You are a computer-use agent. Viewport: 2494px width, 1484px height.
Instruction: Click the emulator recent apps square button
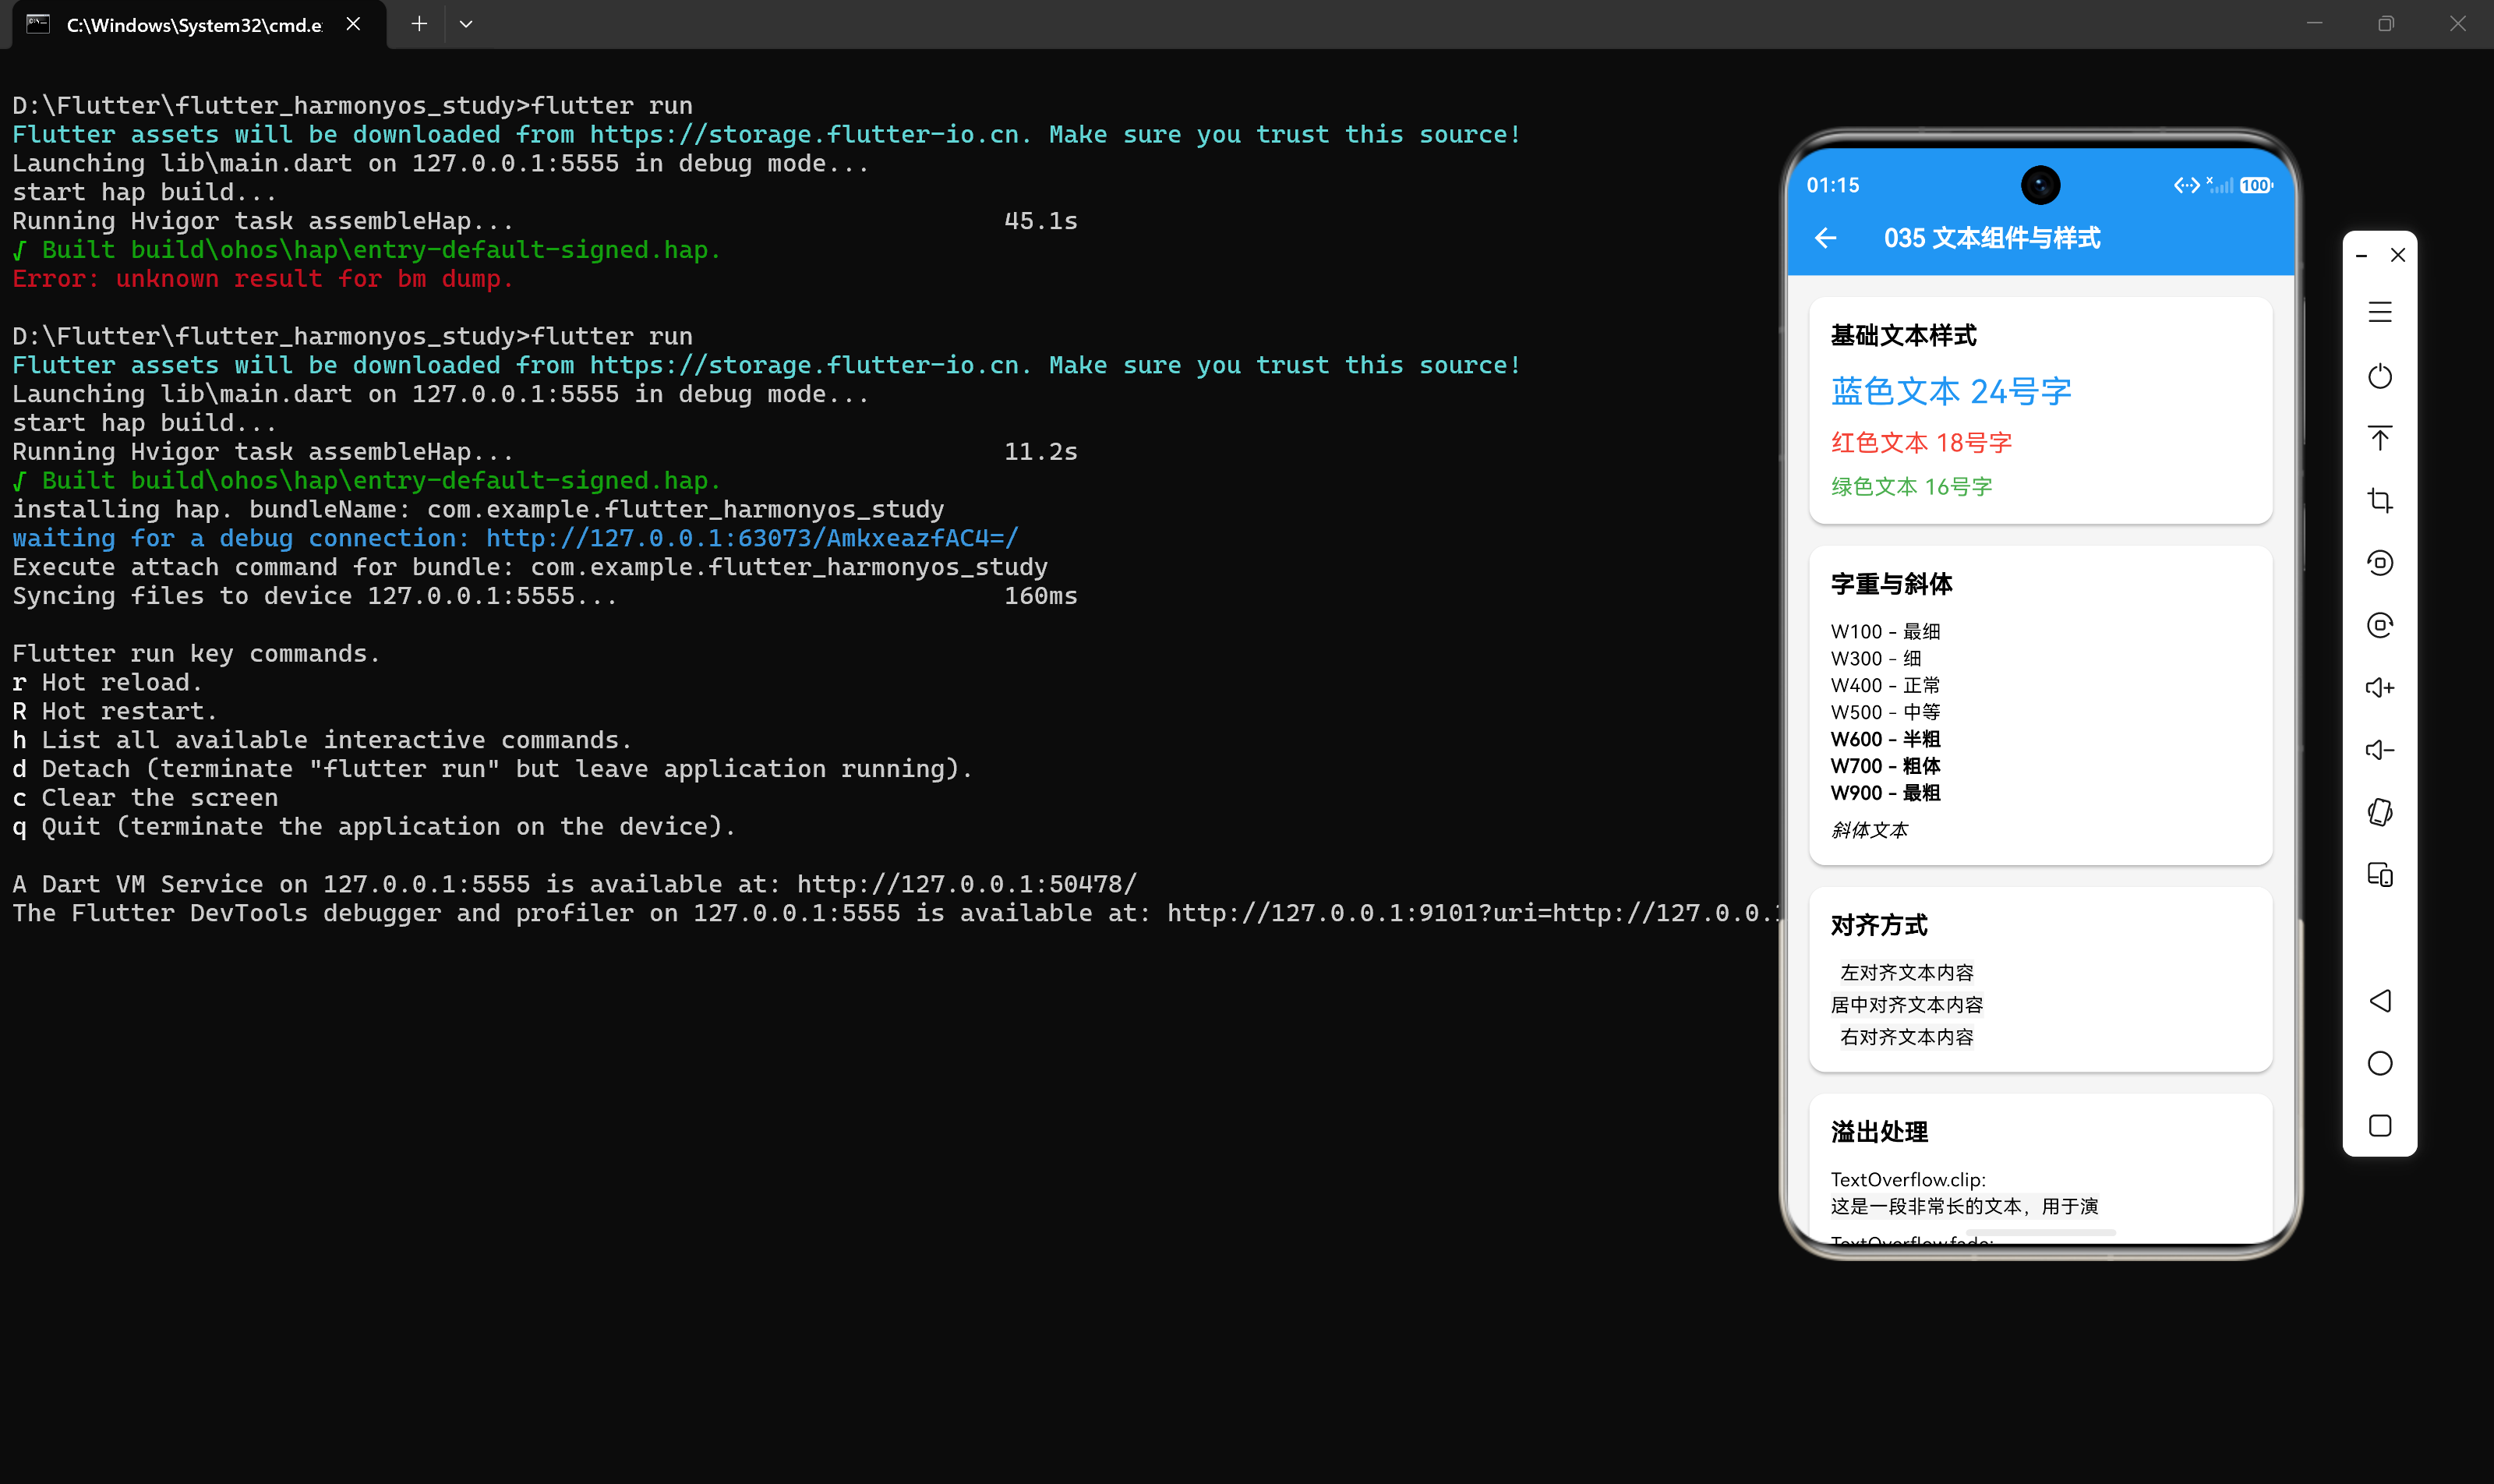pyautogui.click(x=2380, y=1126)
